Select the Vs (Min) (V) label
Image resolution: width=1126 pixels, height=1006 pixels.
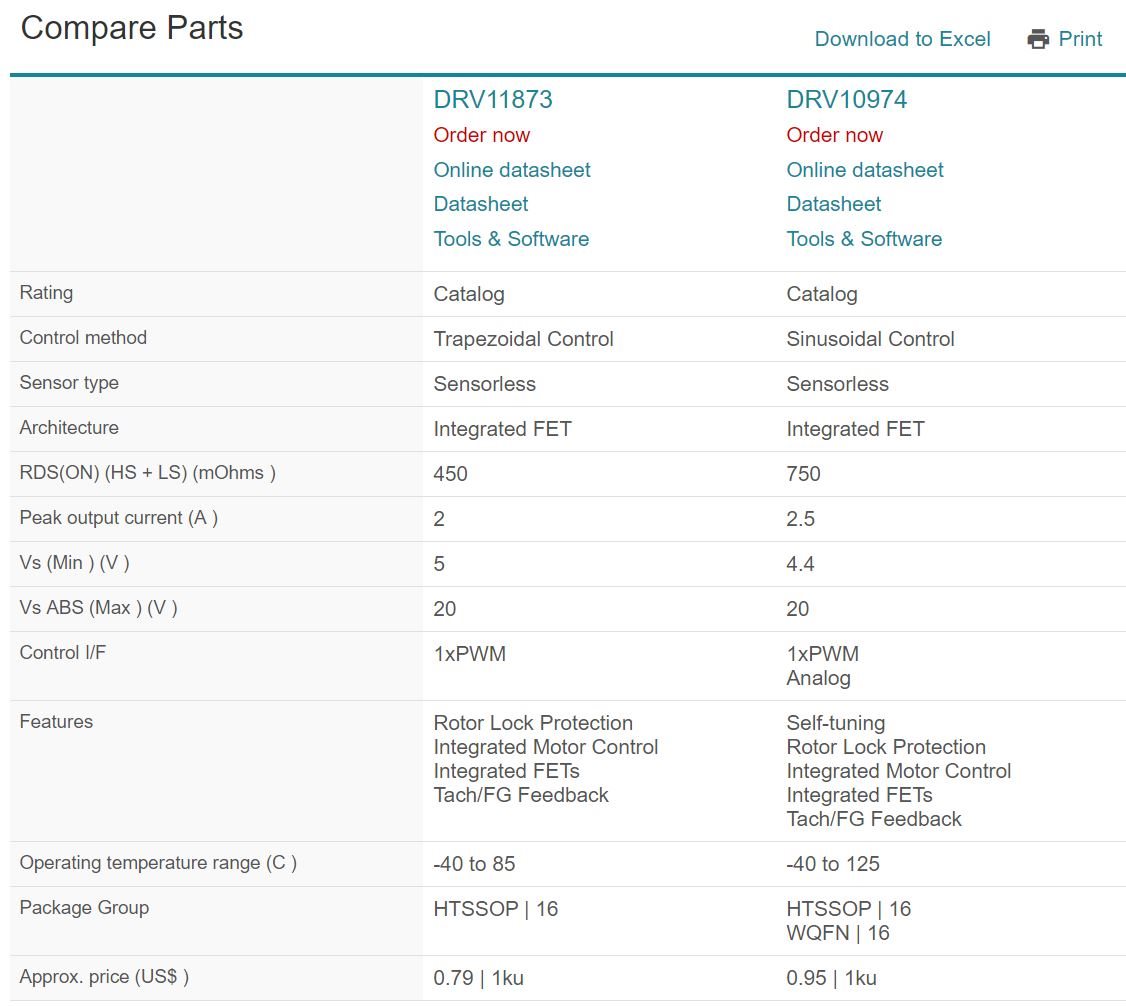(x=74, y=562)
